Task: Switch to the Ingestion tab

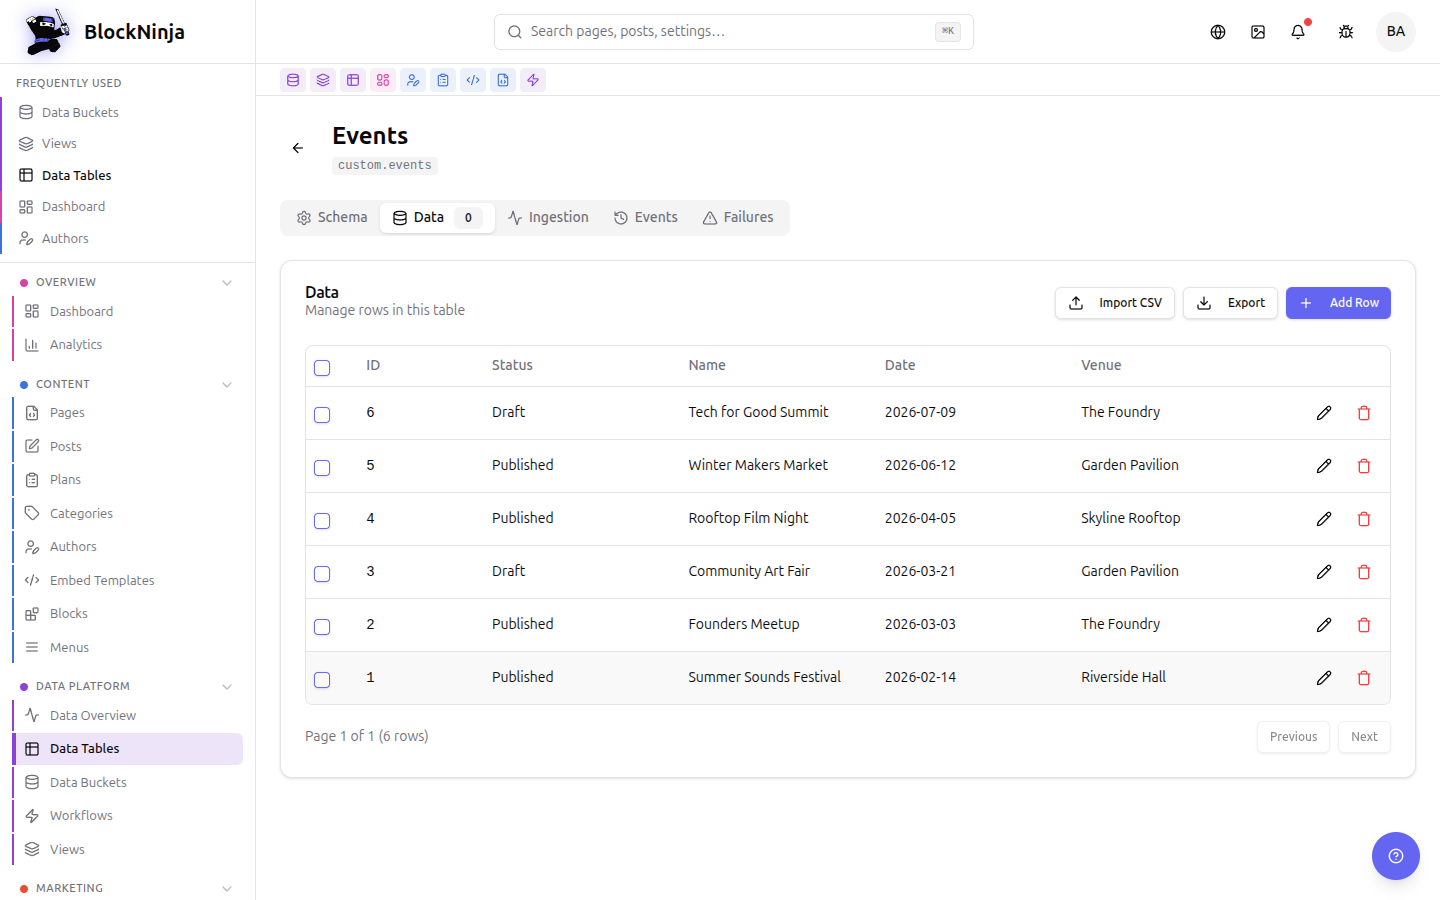Action: tap(548, 218)
